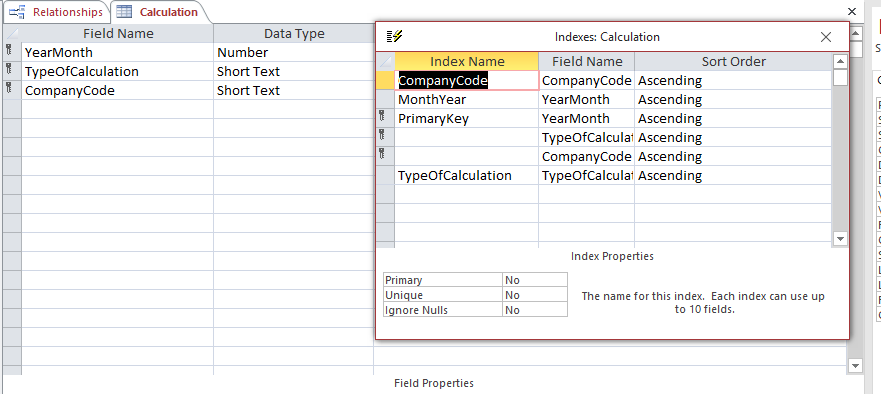Select the PrimaryKey index name

click(x=467, y=119)
